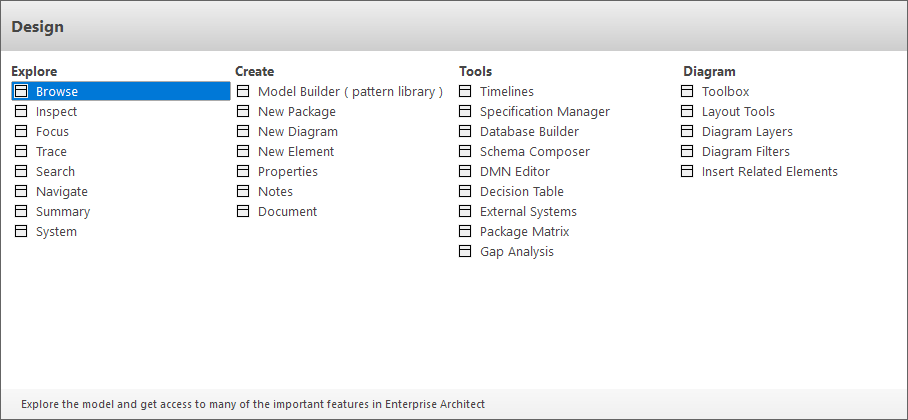This screenshot has width=908, height=420.
Task: Click the icon next to Gap Analysis
Action: 465,251
